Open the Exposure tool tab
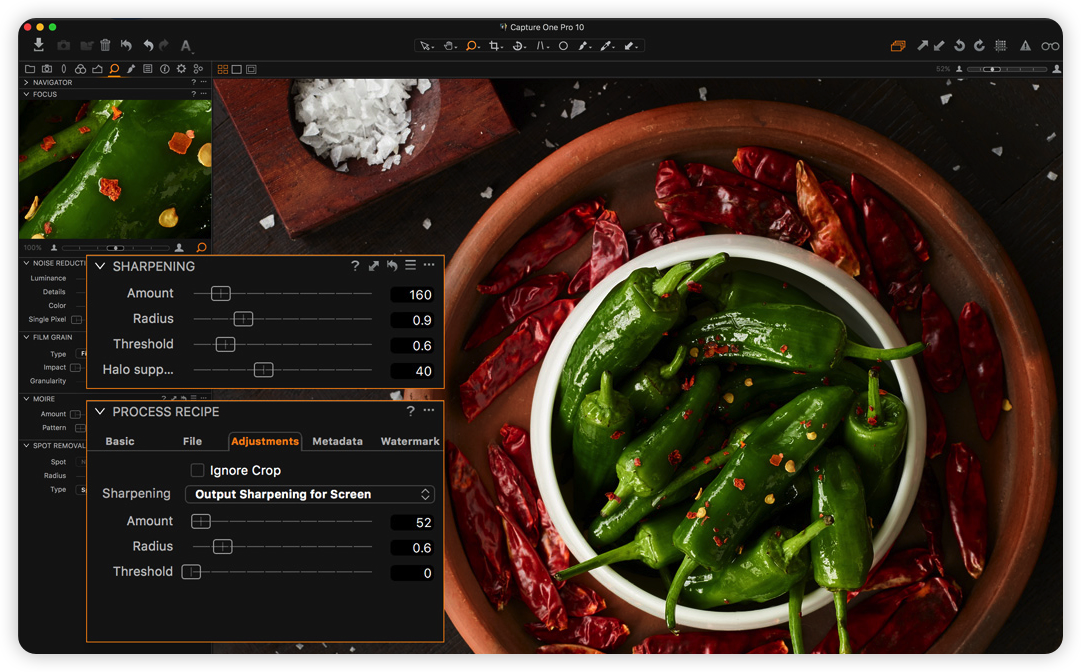1081x672 pixels. coord(97,69)
